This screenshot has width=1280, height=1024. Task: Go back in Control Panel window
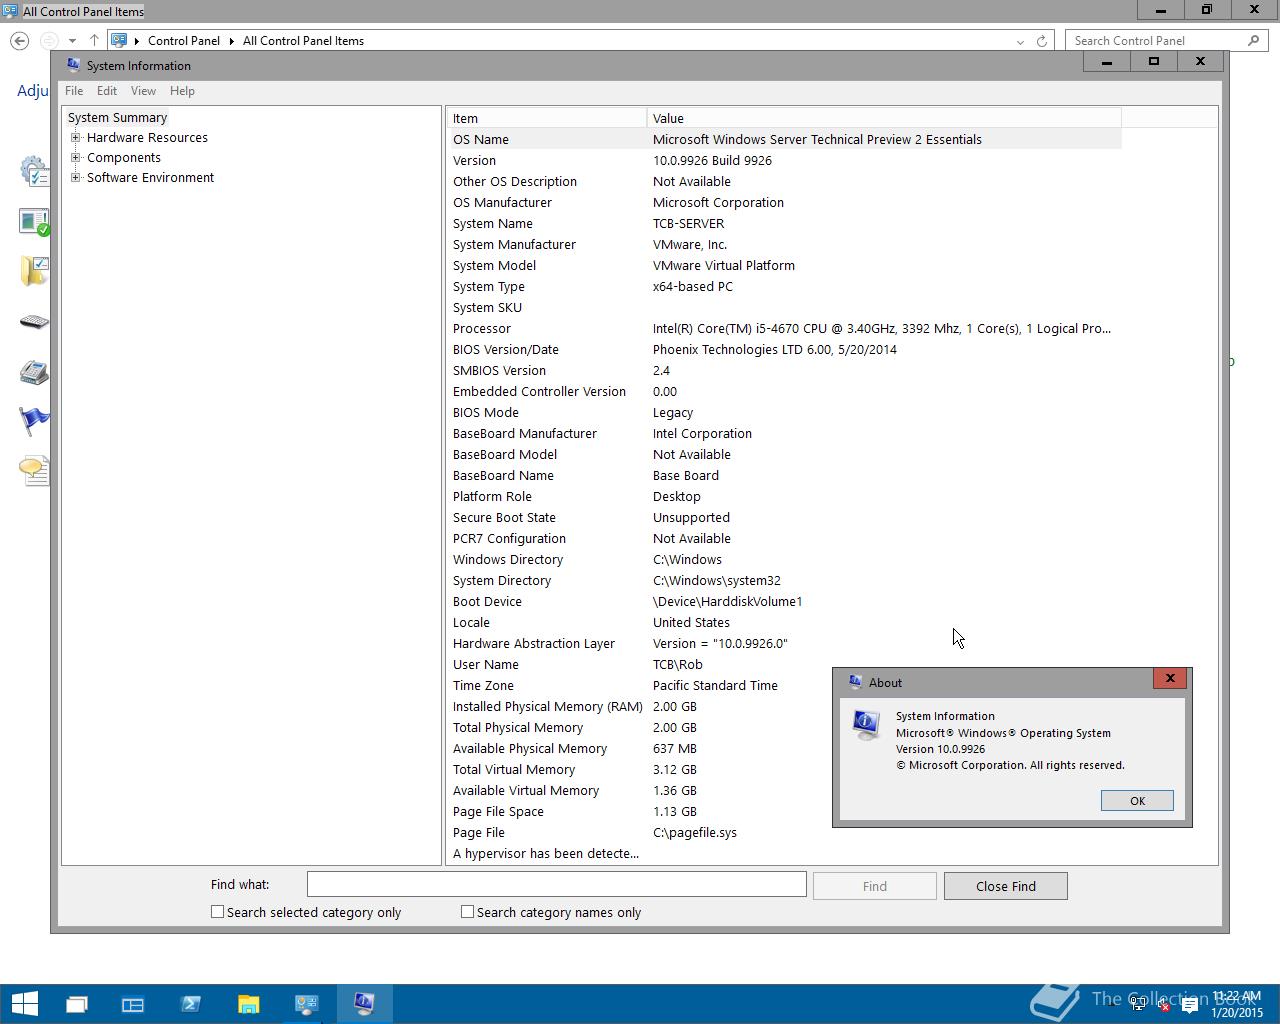pyautogui.click(x=20, y=40)
